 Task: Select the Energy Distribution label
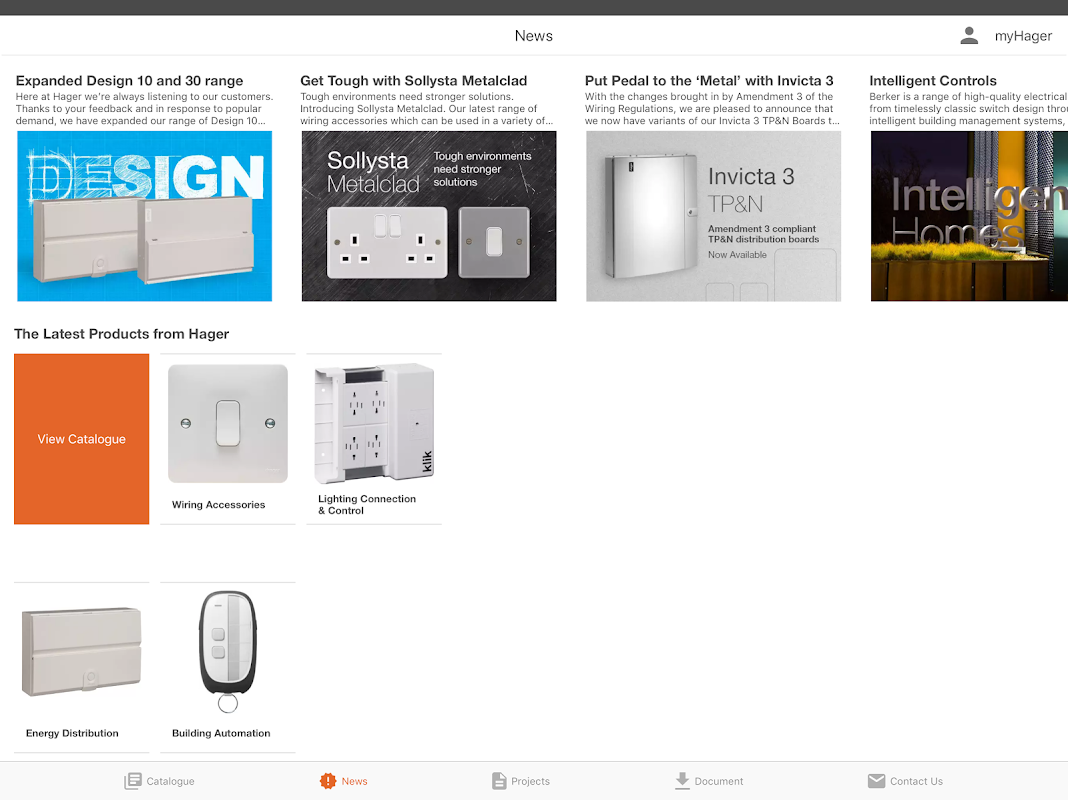pos(72,733)
